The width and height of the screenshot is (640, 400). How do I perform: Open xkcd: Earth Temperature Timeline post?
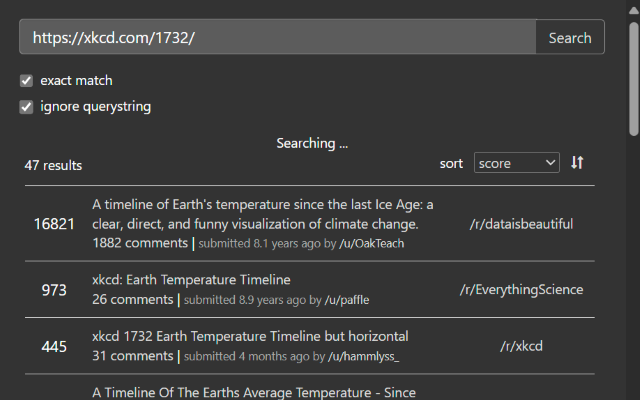point(191,280)
